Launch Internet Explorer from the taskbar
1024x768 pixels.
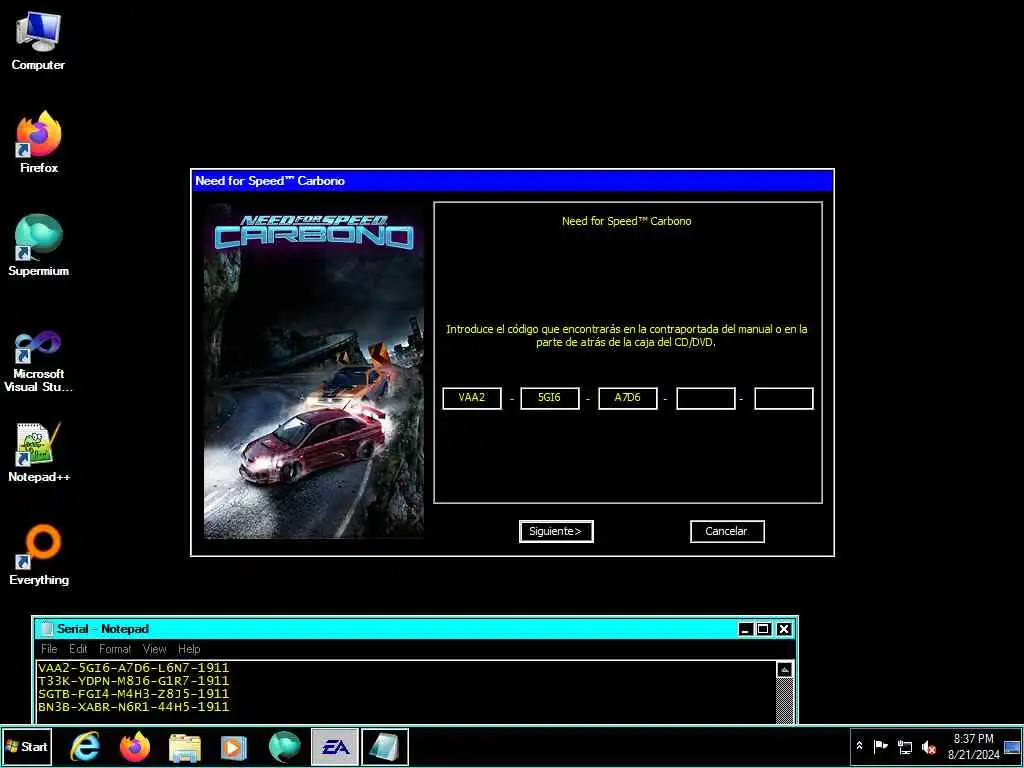[x=85, y=746]
